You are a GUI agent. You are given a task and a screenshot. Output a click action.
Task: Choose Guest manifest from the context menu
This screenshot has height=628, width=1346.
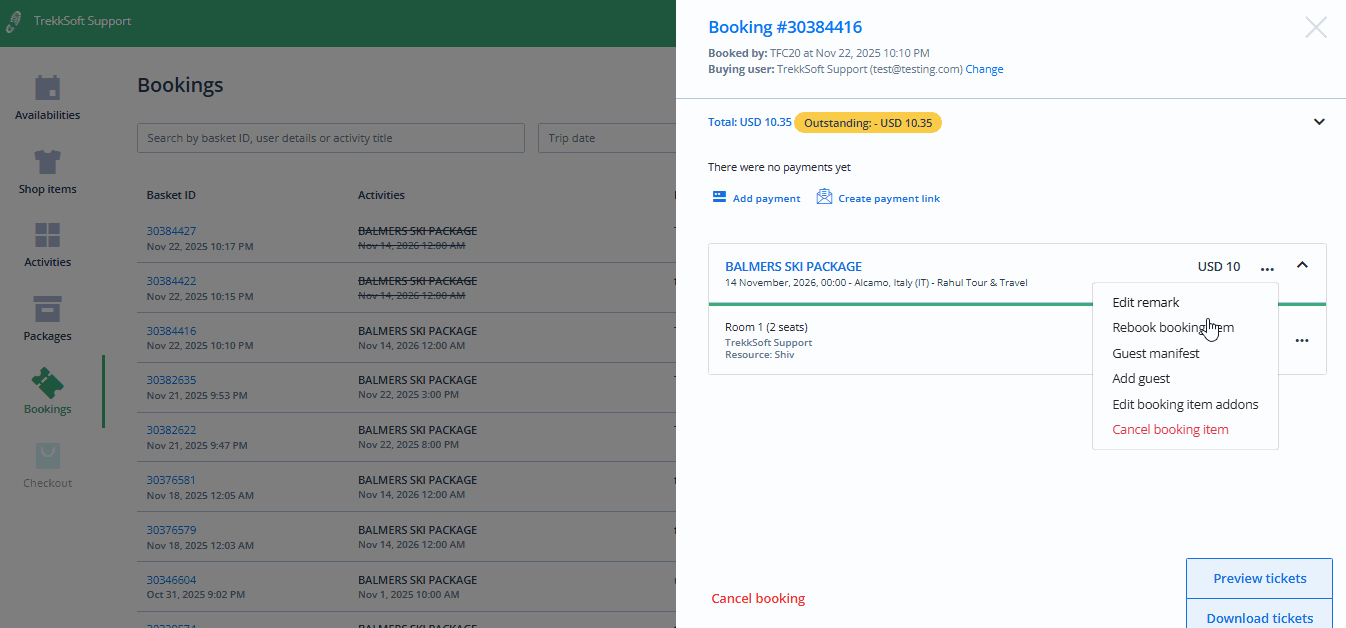(1155, 353)
